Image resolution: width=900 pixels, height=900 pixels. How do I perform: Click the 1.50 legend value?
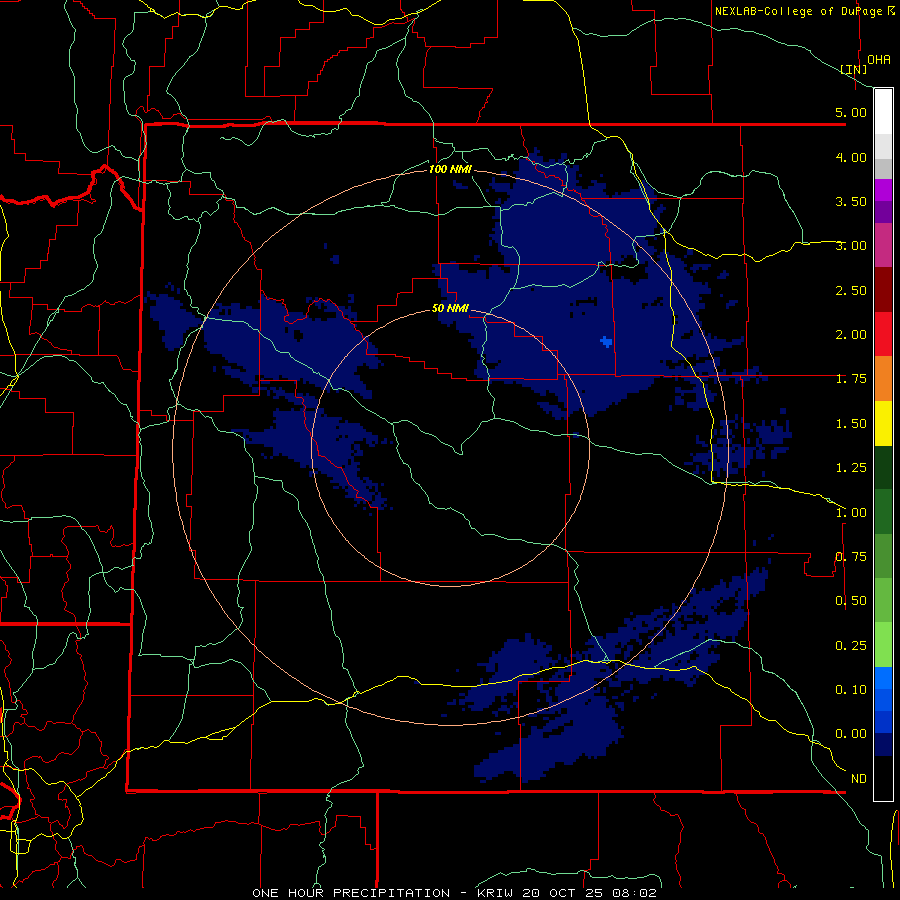click(x=851, y=424)
